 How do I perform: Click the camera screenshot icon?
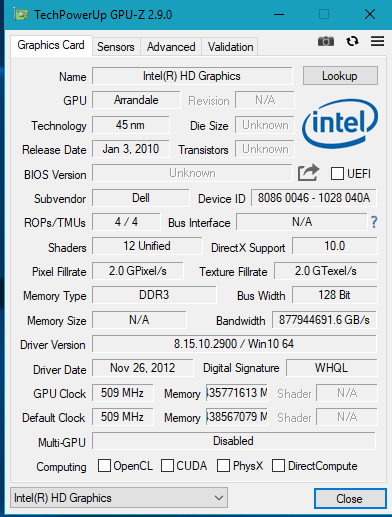click(x=326, y=41)
